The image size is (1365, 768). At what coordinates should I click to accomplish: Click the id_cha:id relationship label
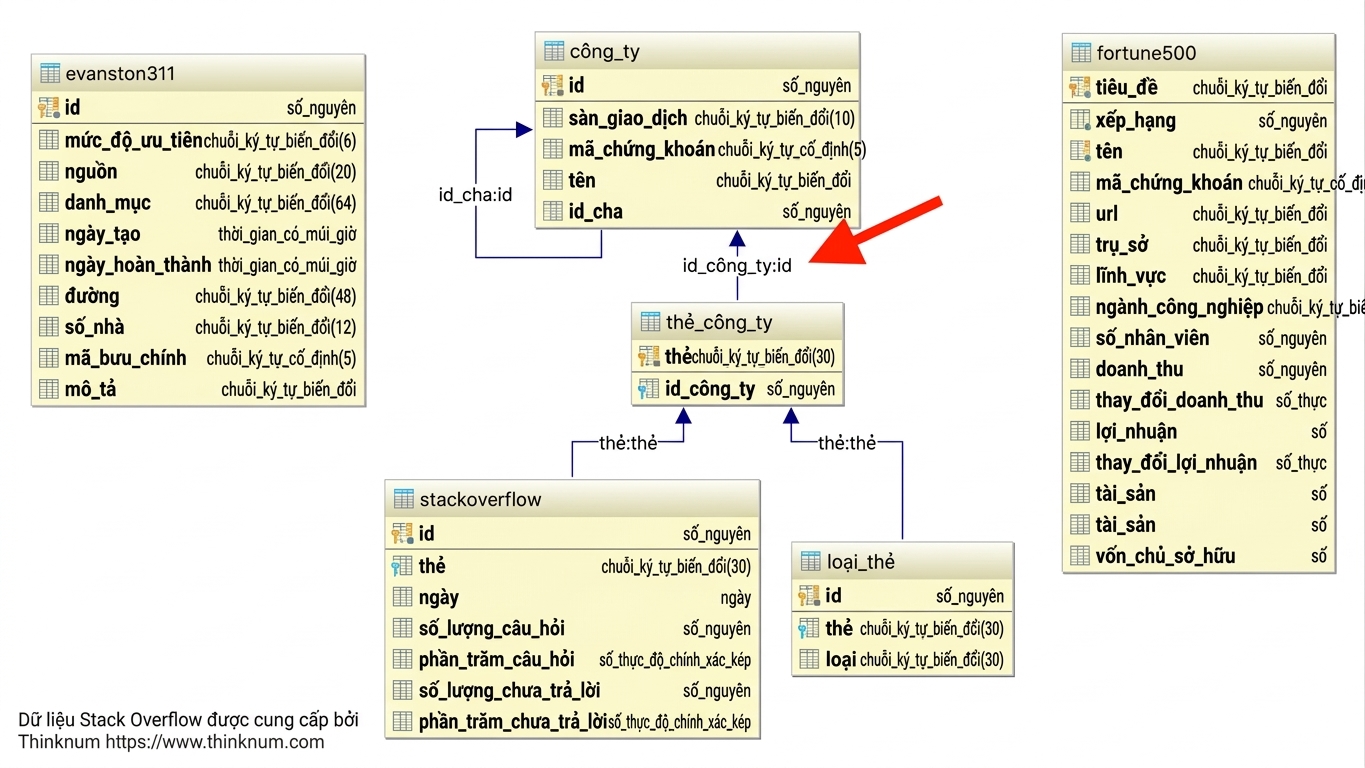pyautogui.click(x=475, y=194)
